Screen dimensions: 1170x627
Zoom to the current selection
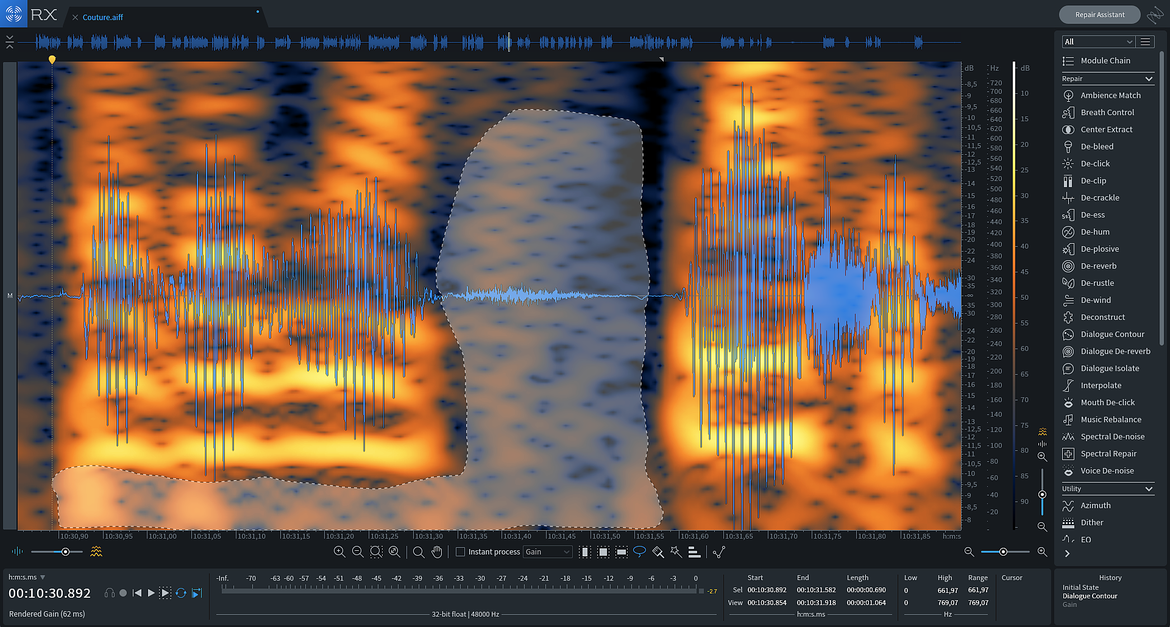point(376,552)
